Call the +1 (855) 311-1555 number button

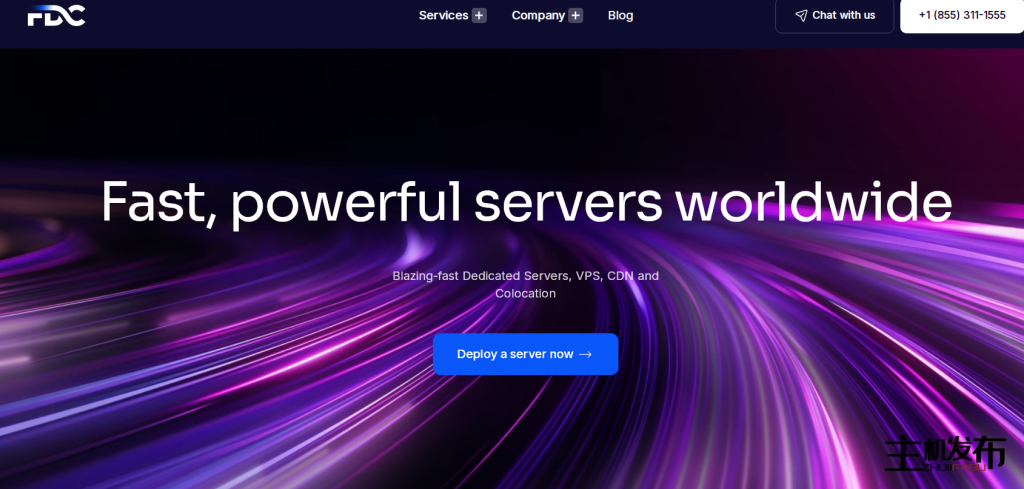[x=961, y=15]
